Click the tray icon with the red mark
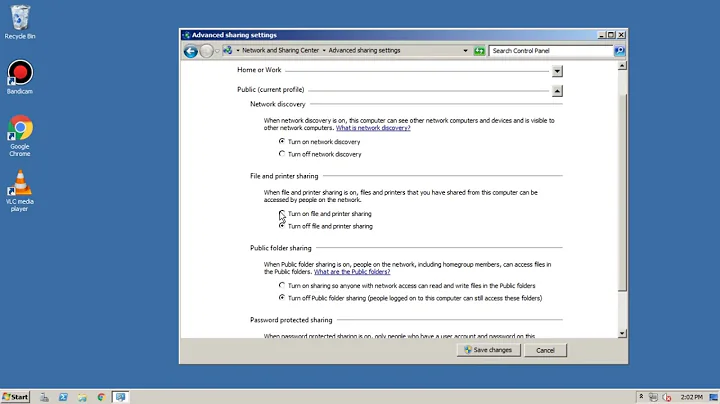 [667, 397]
